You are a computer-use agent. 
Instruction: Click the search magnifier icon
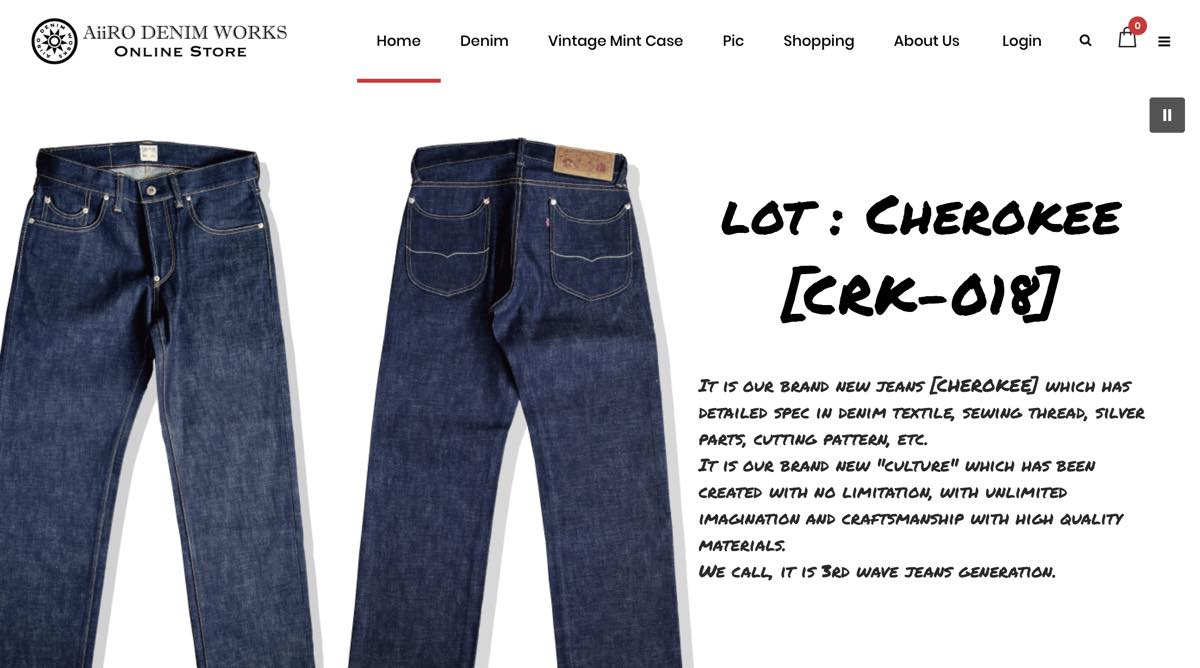[x=1085, y=41]
